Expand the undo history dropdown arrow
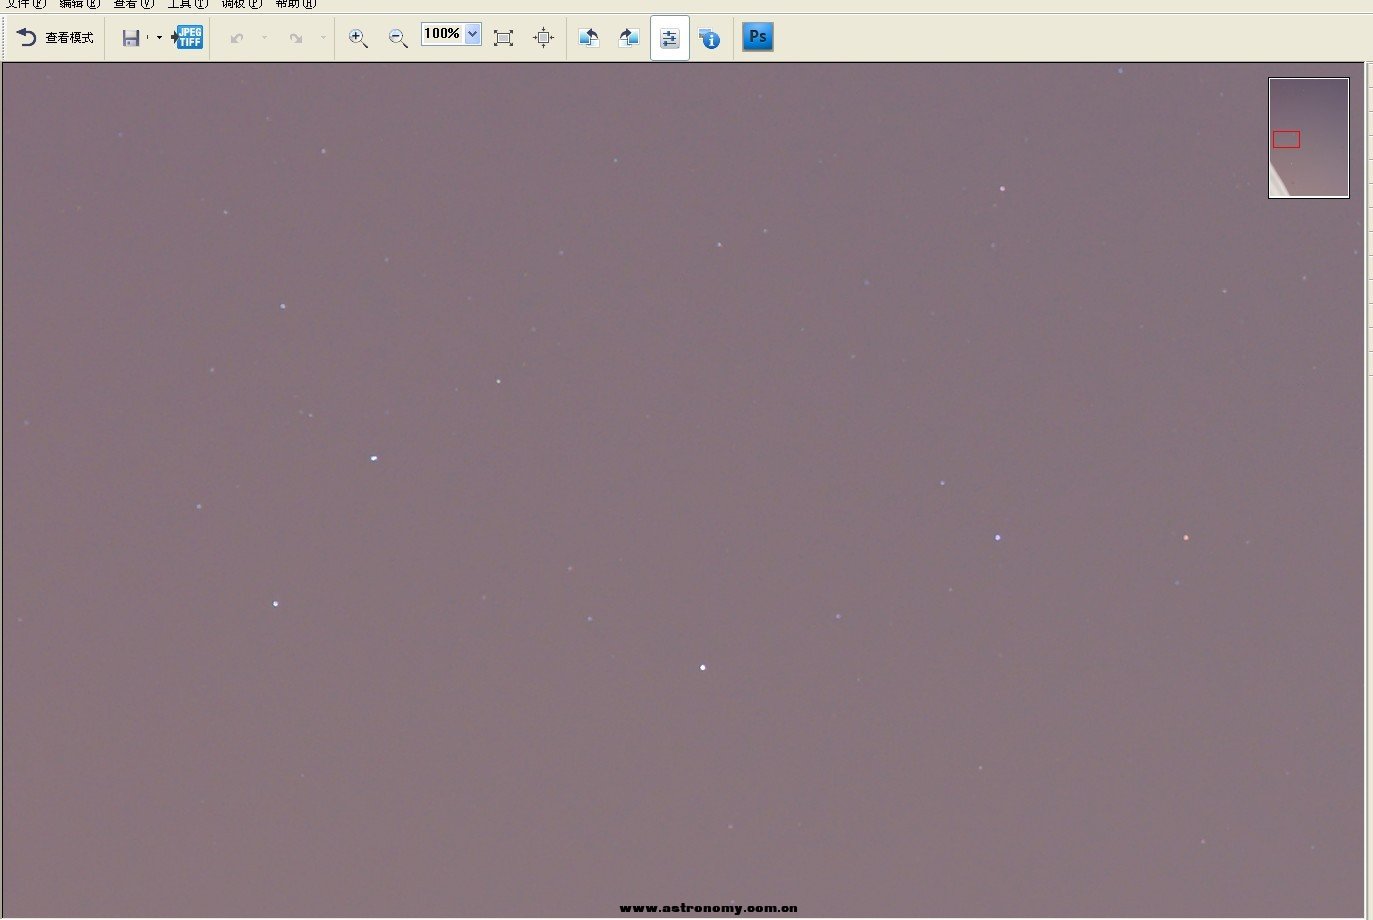Image resolution: width=1373 pixels, height=920 pixels. (265, 38)
